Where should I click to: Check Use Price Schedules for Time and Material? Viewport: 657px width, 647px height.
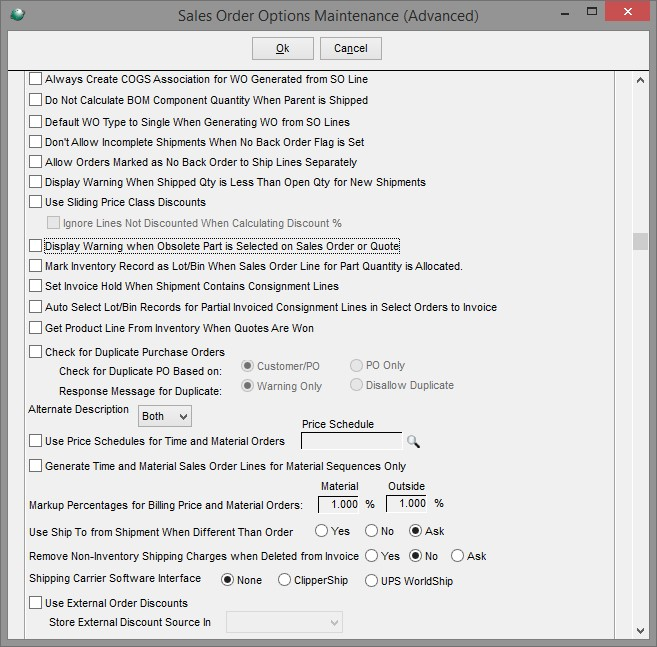click(36, 441)
